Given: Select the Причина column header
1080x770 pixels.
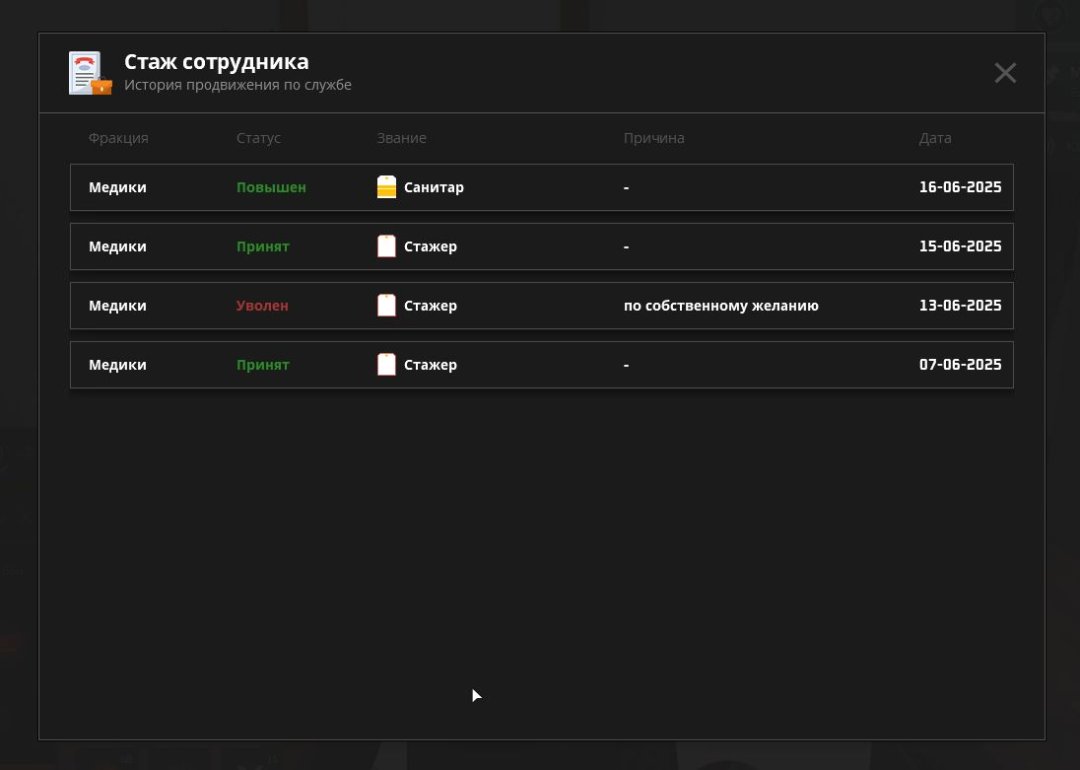Looking at the screenshot, I should 653,138.
